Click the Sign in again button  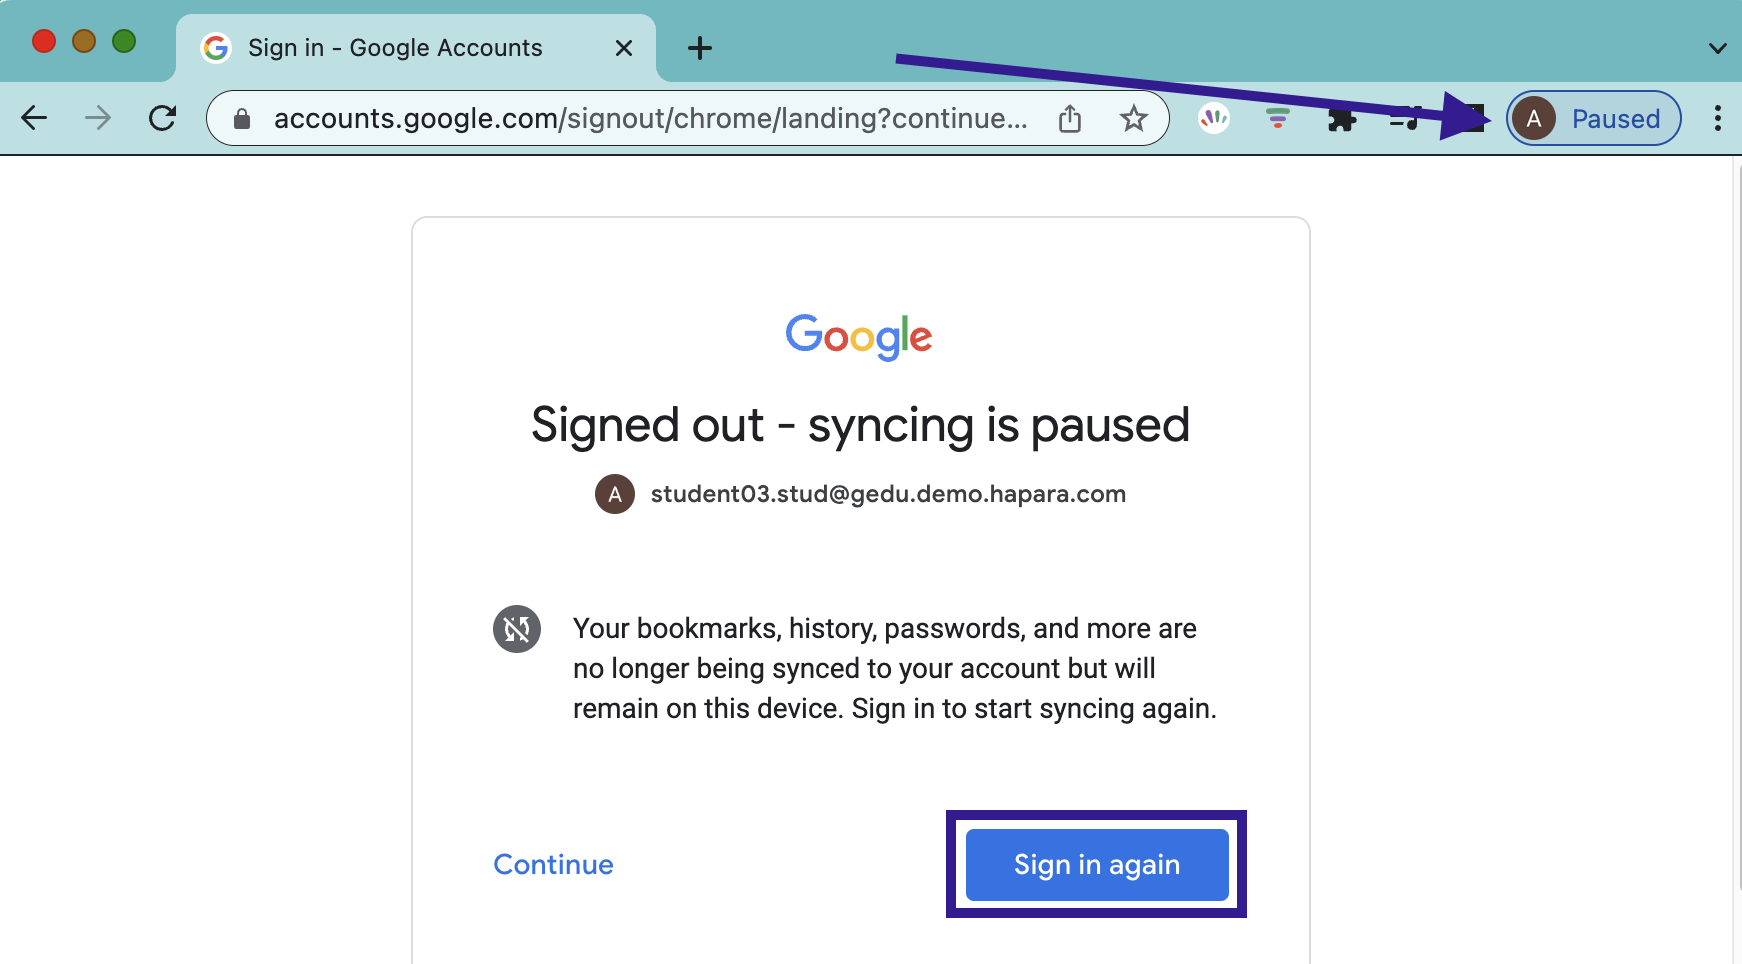click(1096, 864)
